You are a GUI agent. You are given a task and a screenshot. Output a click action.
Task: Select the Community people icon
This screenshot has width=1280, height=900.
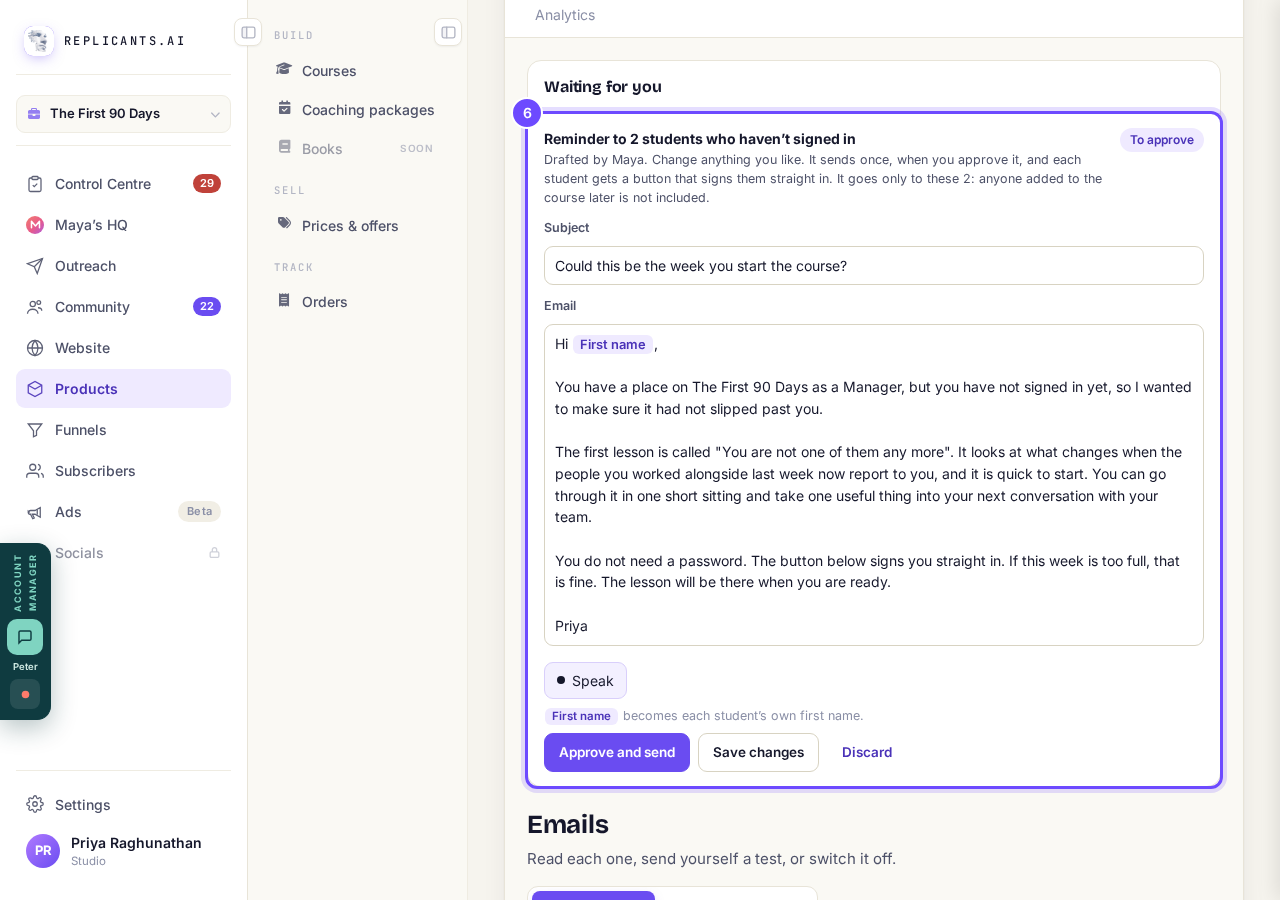35,307
